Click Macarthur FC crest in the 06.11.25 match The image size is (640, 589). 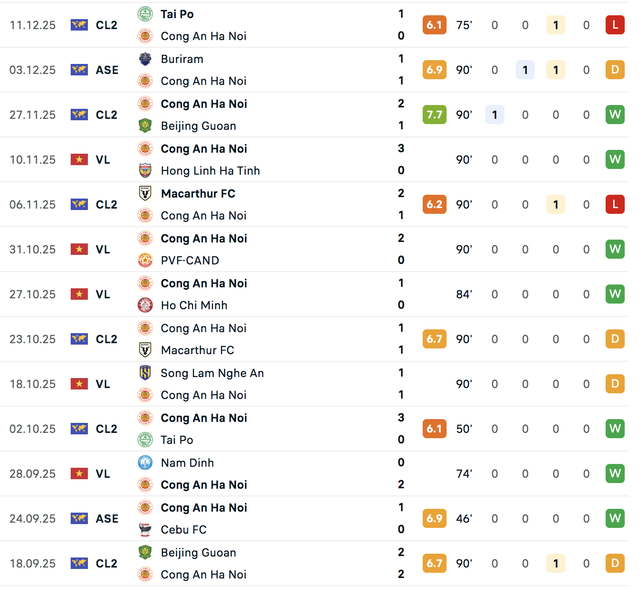[145, 194]
